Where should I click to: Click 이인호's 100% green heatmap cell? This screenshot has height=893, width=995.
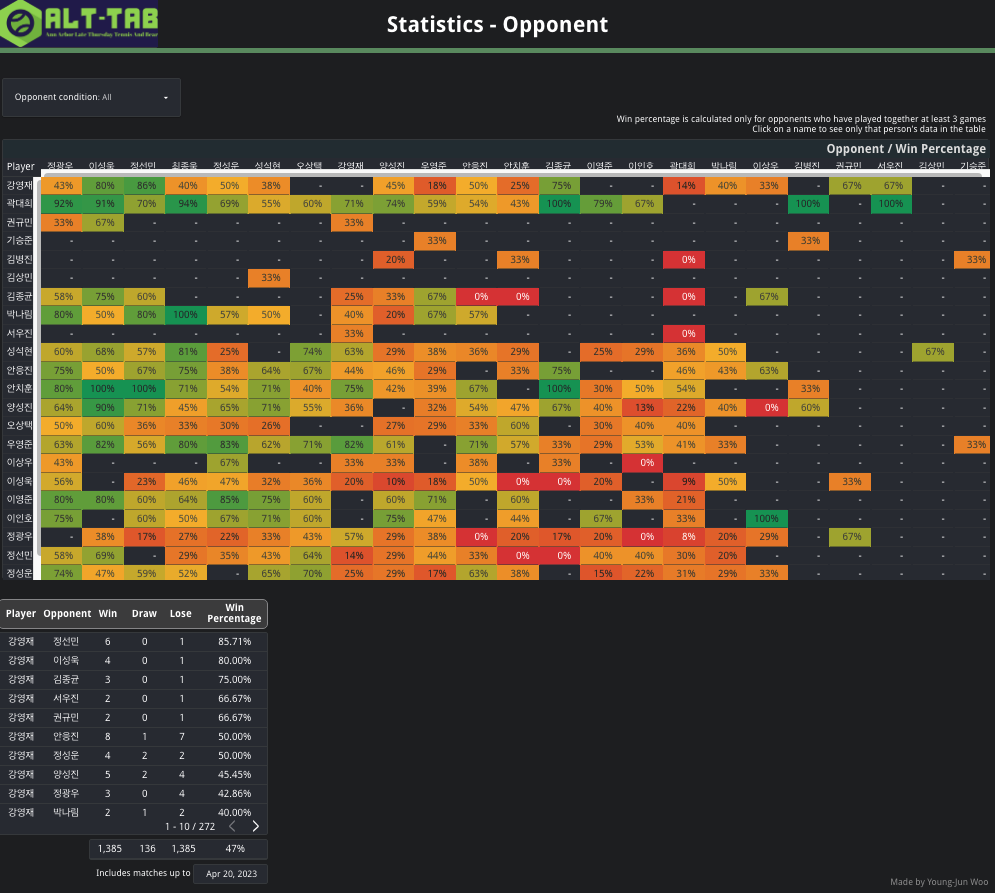pos(768,518)
